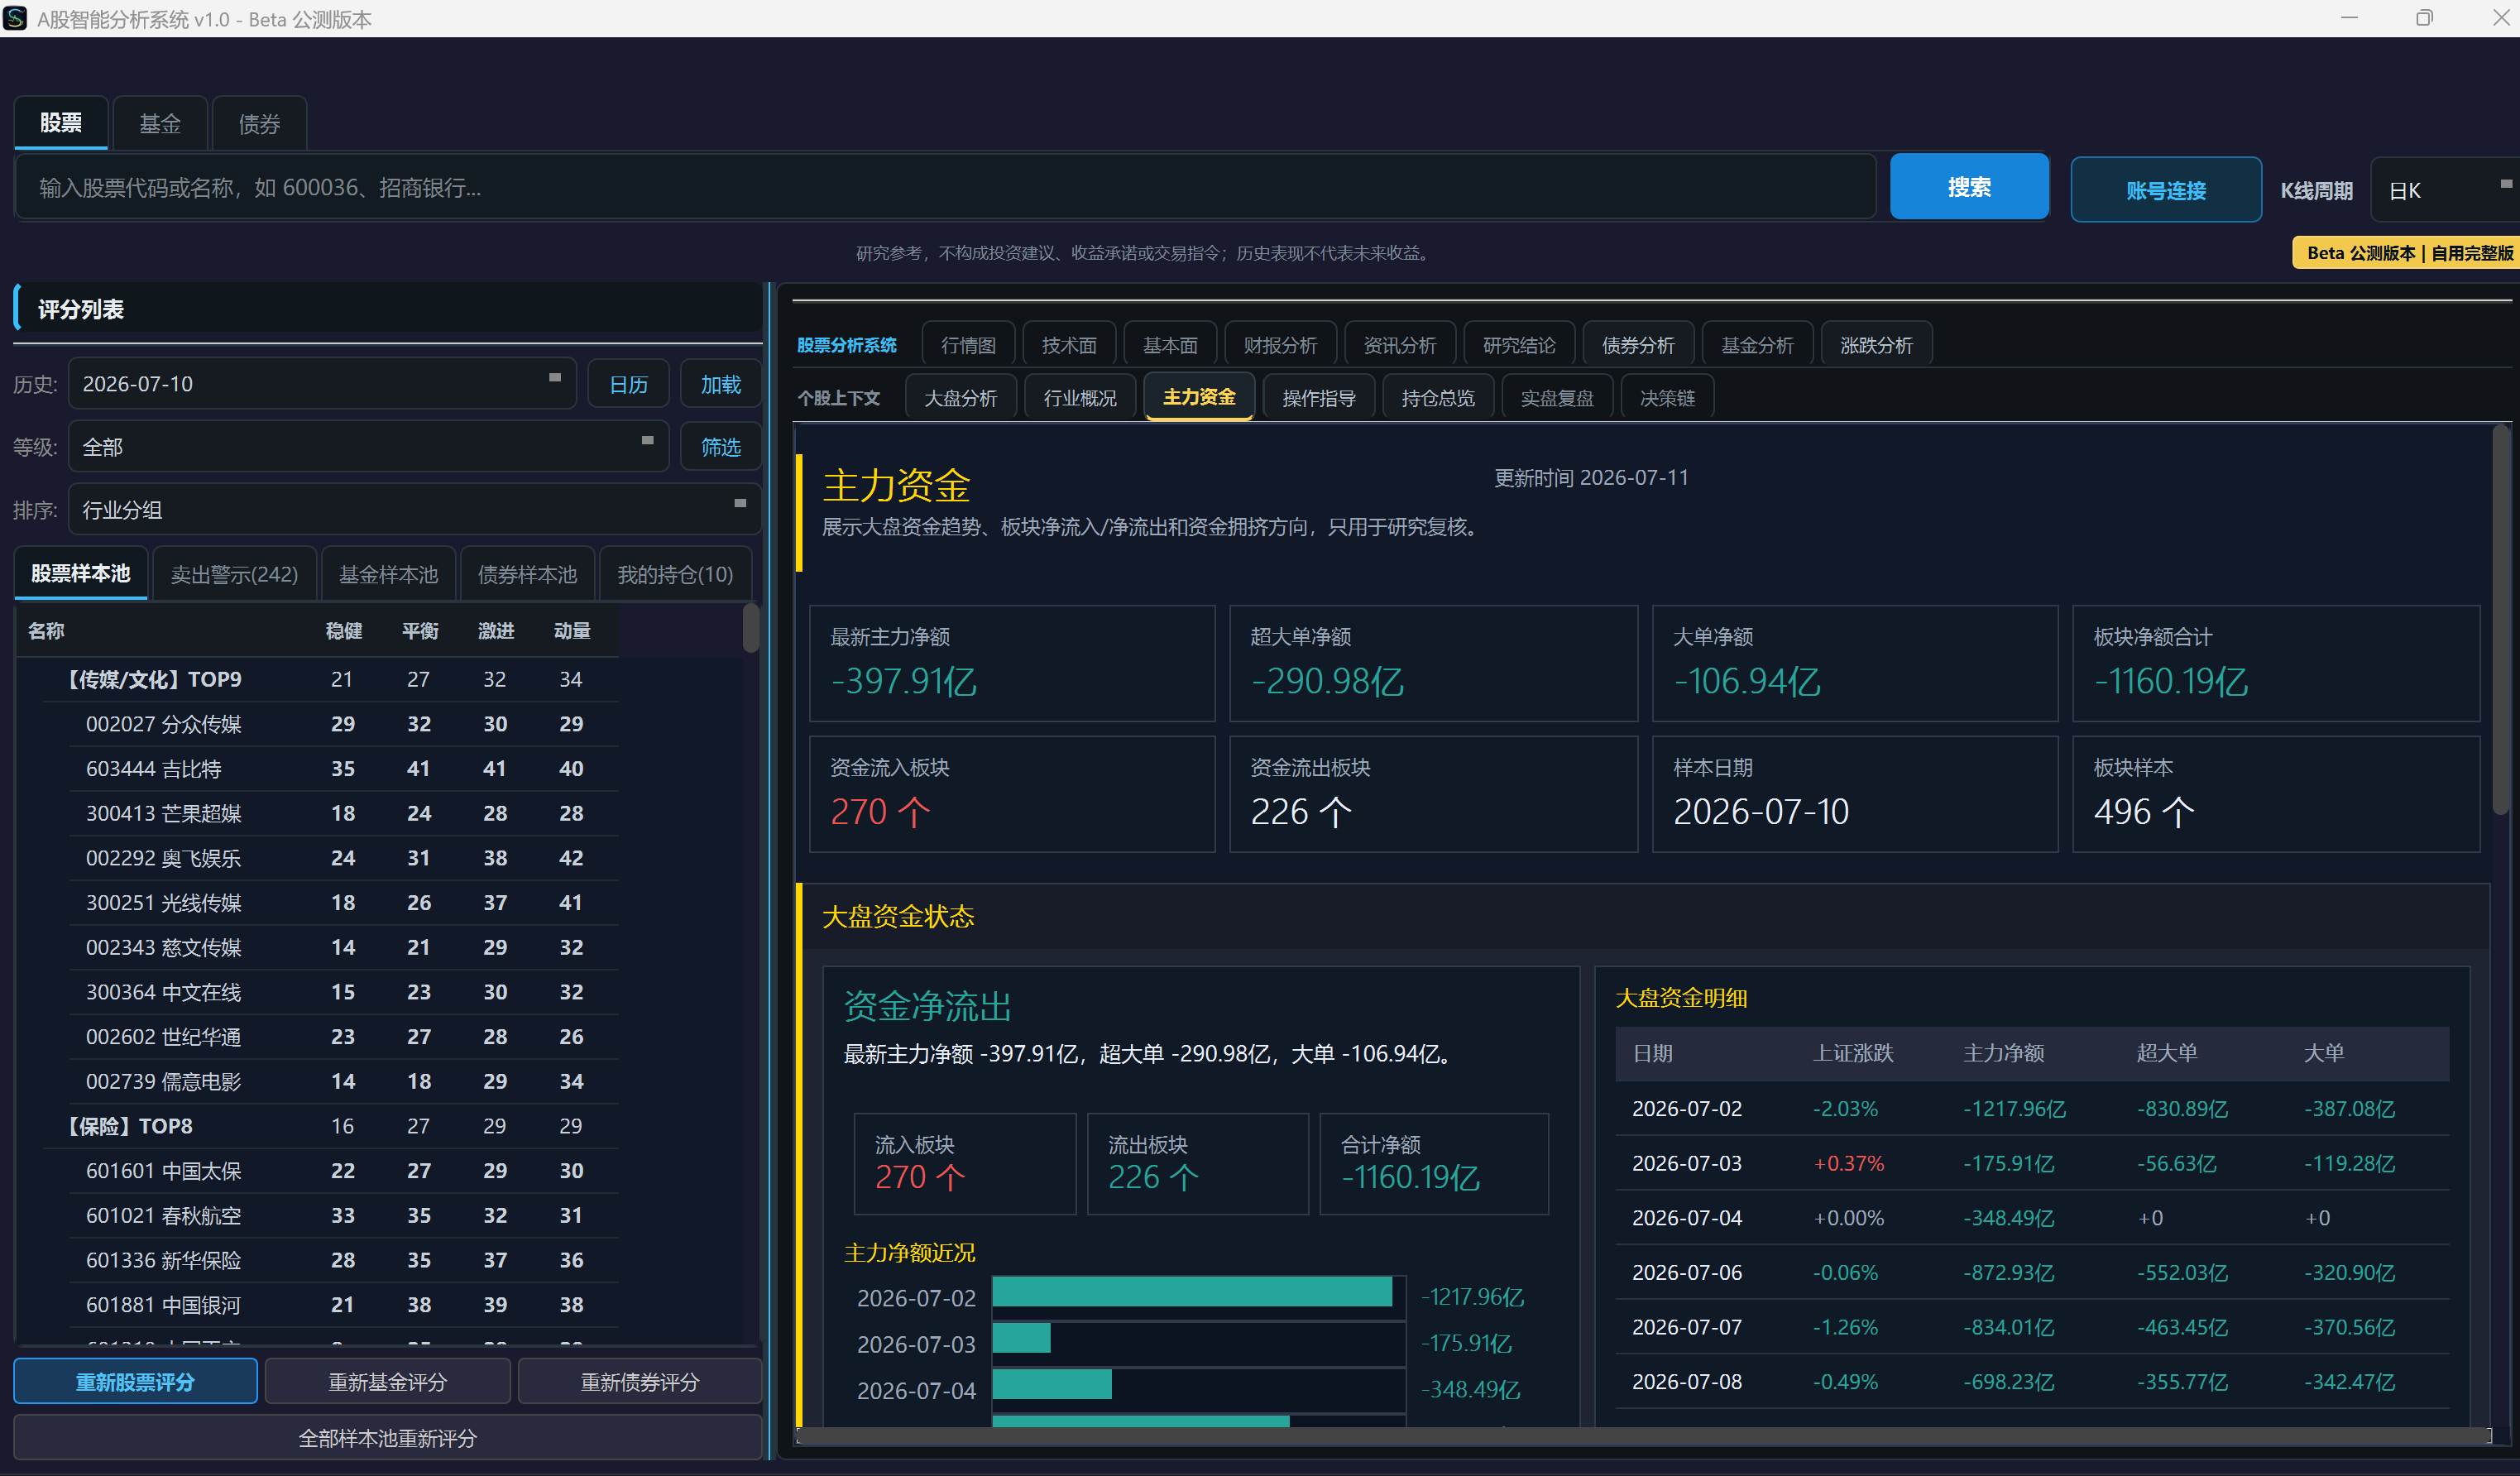The width and height of the screenshot is (2520, 1476).
Task: Open the 债券分析 tab
Action: point(1638,345)
